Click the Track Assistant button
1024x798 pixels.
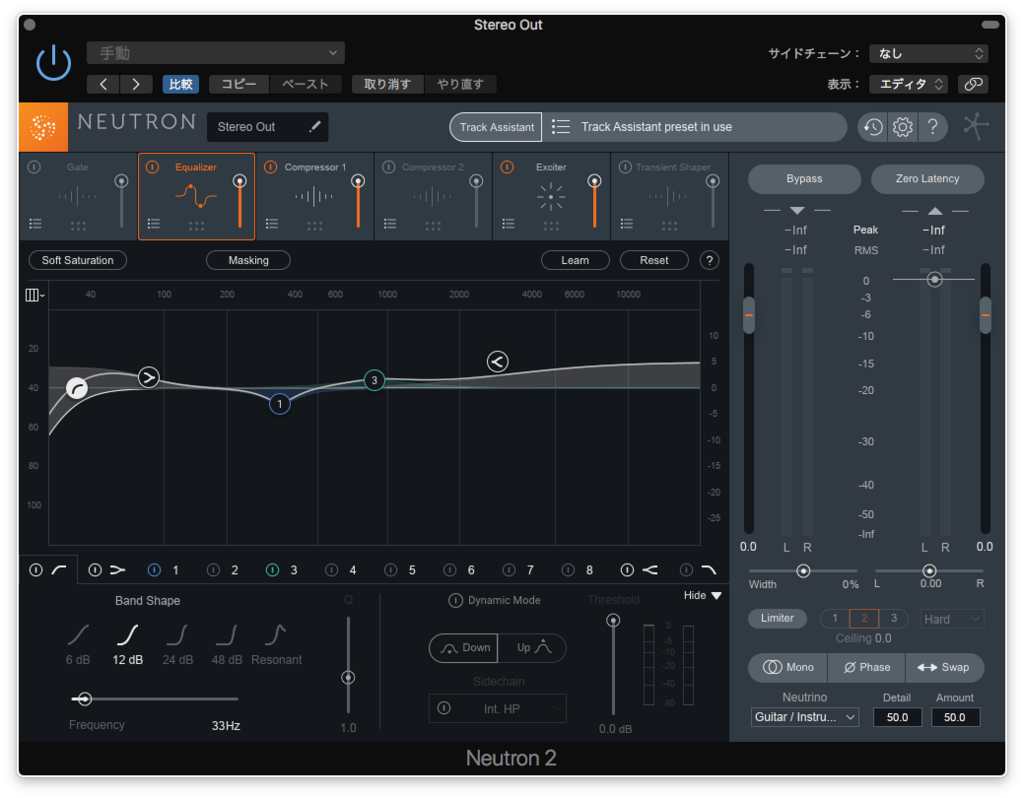pyautogui.click(x=496, y=127)
